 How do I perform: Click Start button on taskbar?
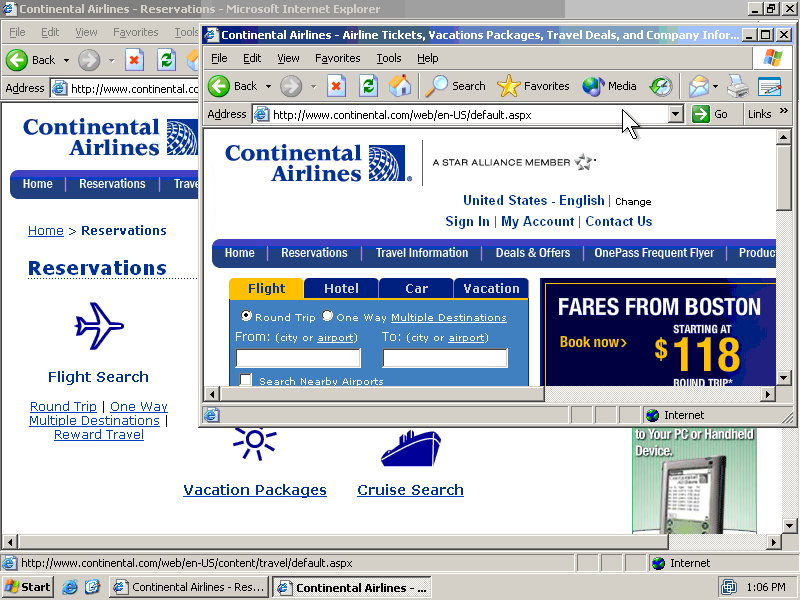point(29,587)
